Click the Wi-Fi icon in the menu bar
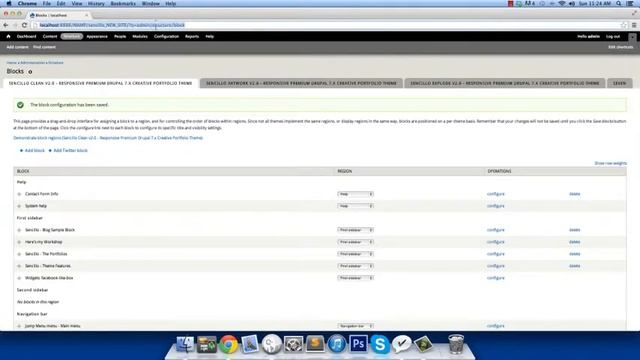The image size is (640, 360). tap(562, 4)
